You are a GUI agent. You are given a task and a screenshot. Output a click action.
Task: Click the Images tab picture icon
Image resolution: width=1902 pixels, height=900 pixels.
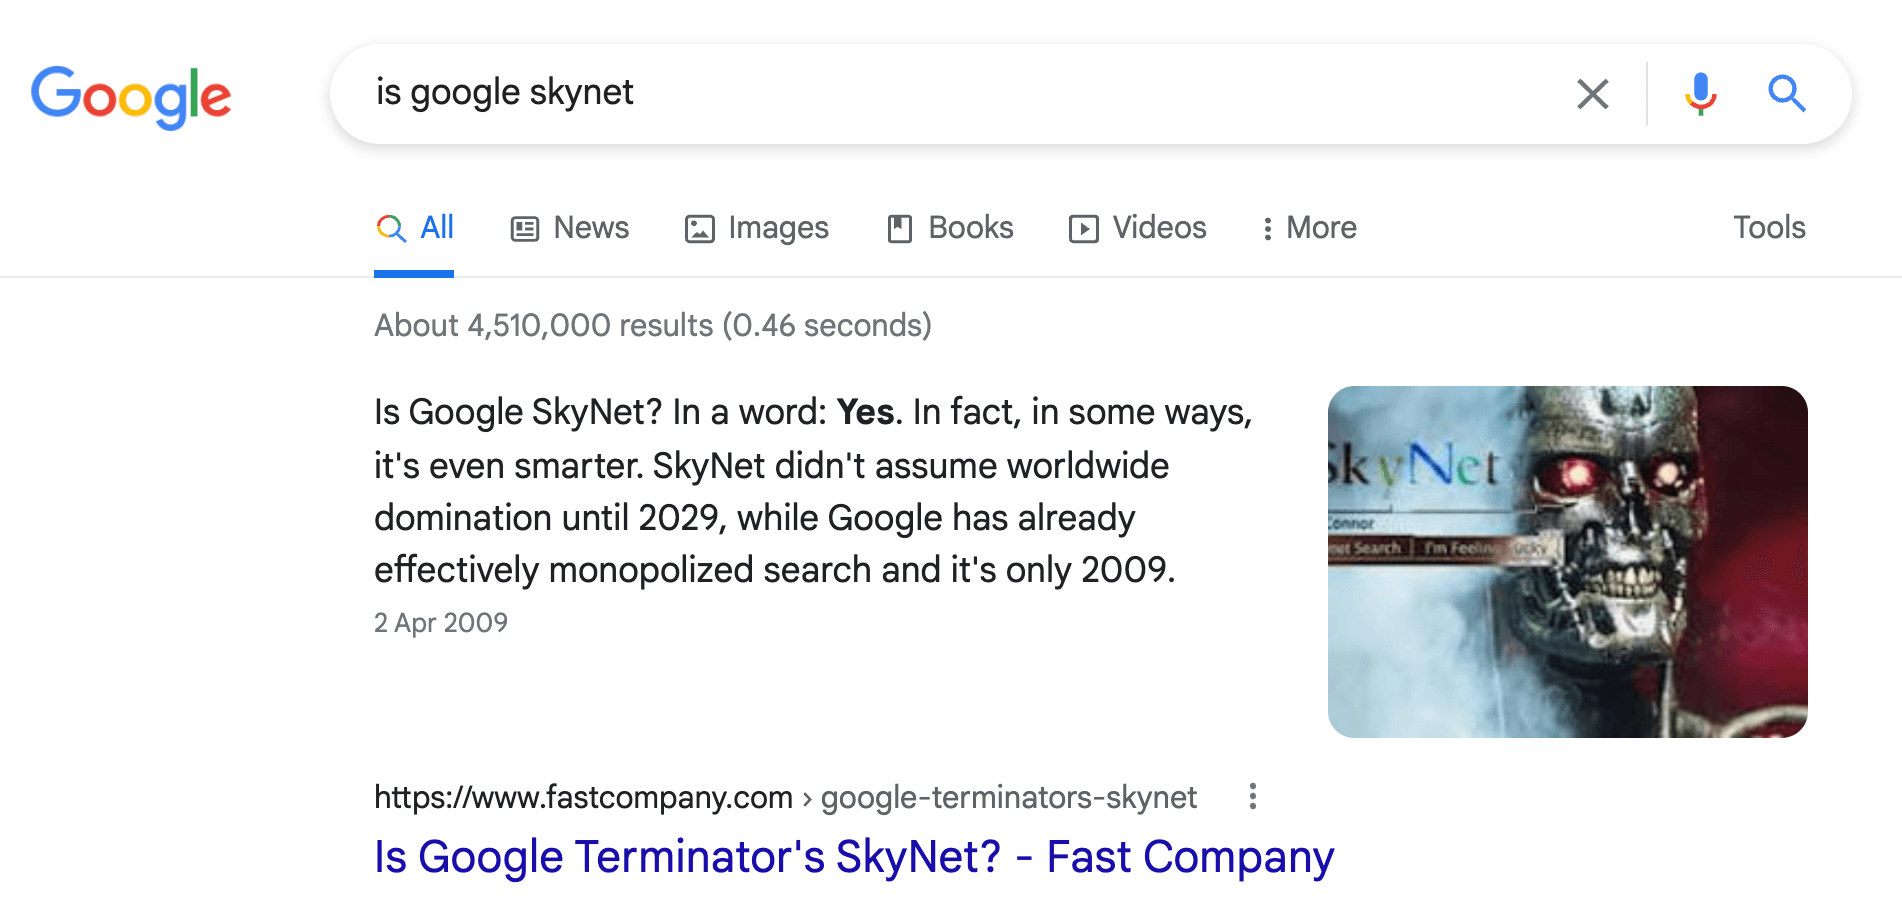[x=699, y=229]
